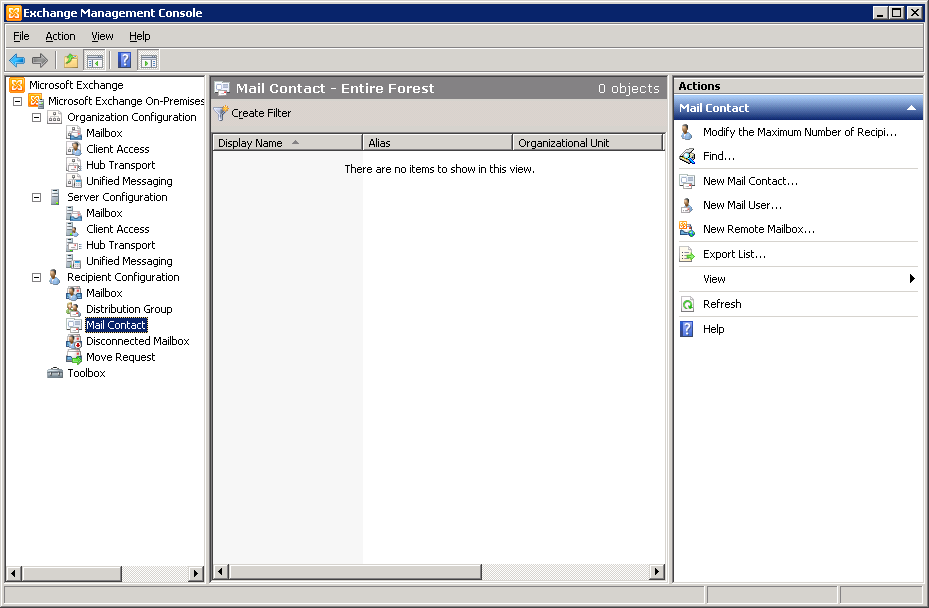This screenshot has height=608, width=929.
Task: Click the results pane horizontal scrollbar thumb
Action: pos(355,572)
